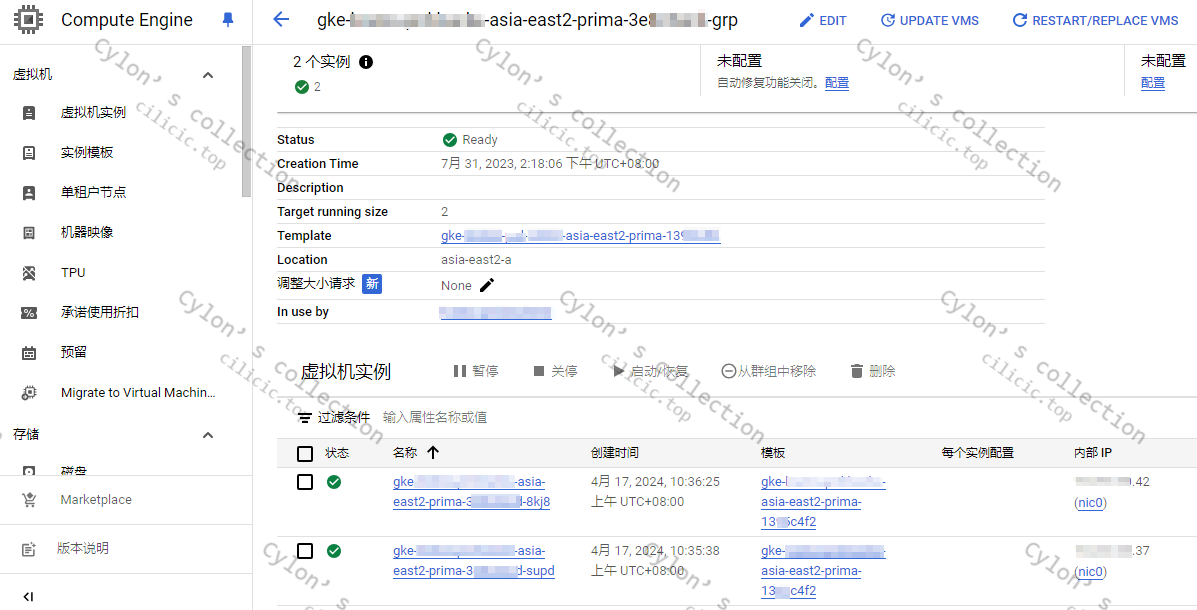This screenshot has height=610, width=1197.
Task: Click the 机器映像 sidebar icon
Action: pos(29,233)
